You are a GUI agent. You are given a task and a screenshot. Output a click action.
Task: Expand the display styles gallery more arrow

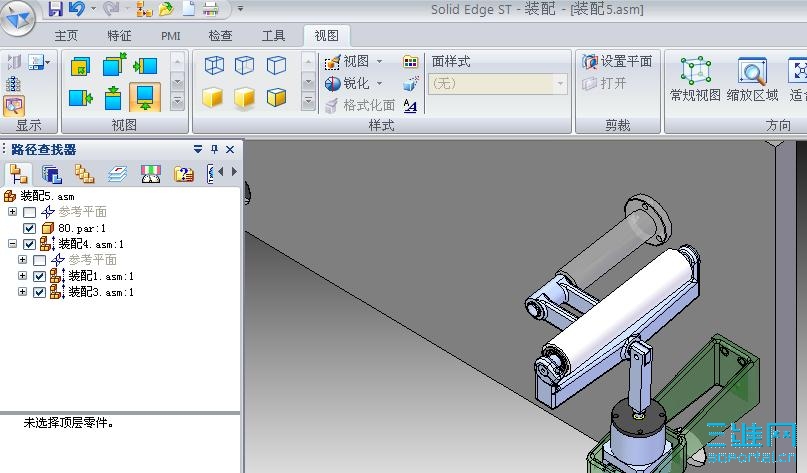[x=308, y=101]
